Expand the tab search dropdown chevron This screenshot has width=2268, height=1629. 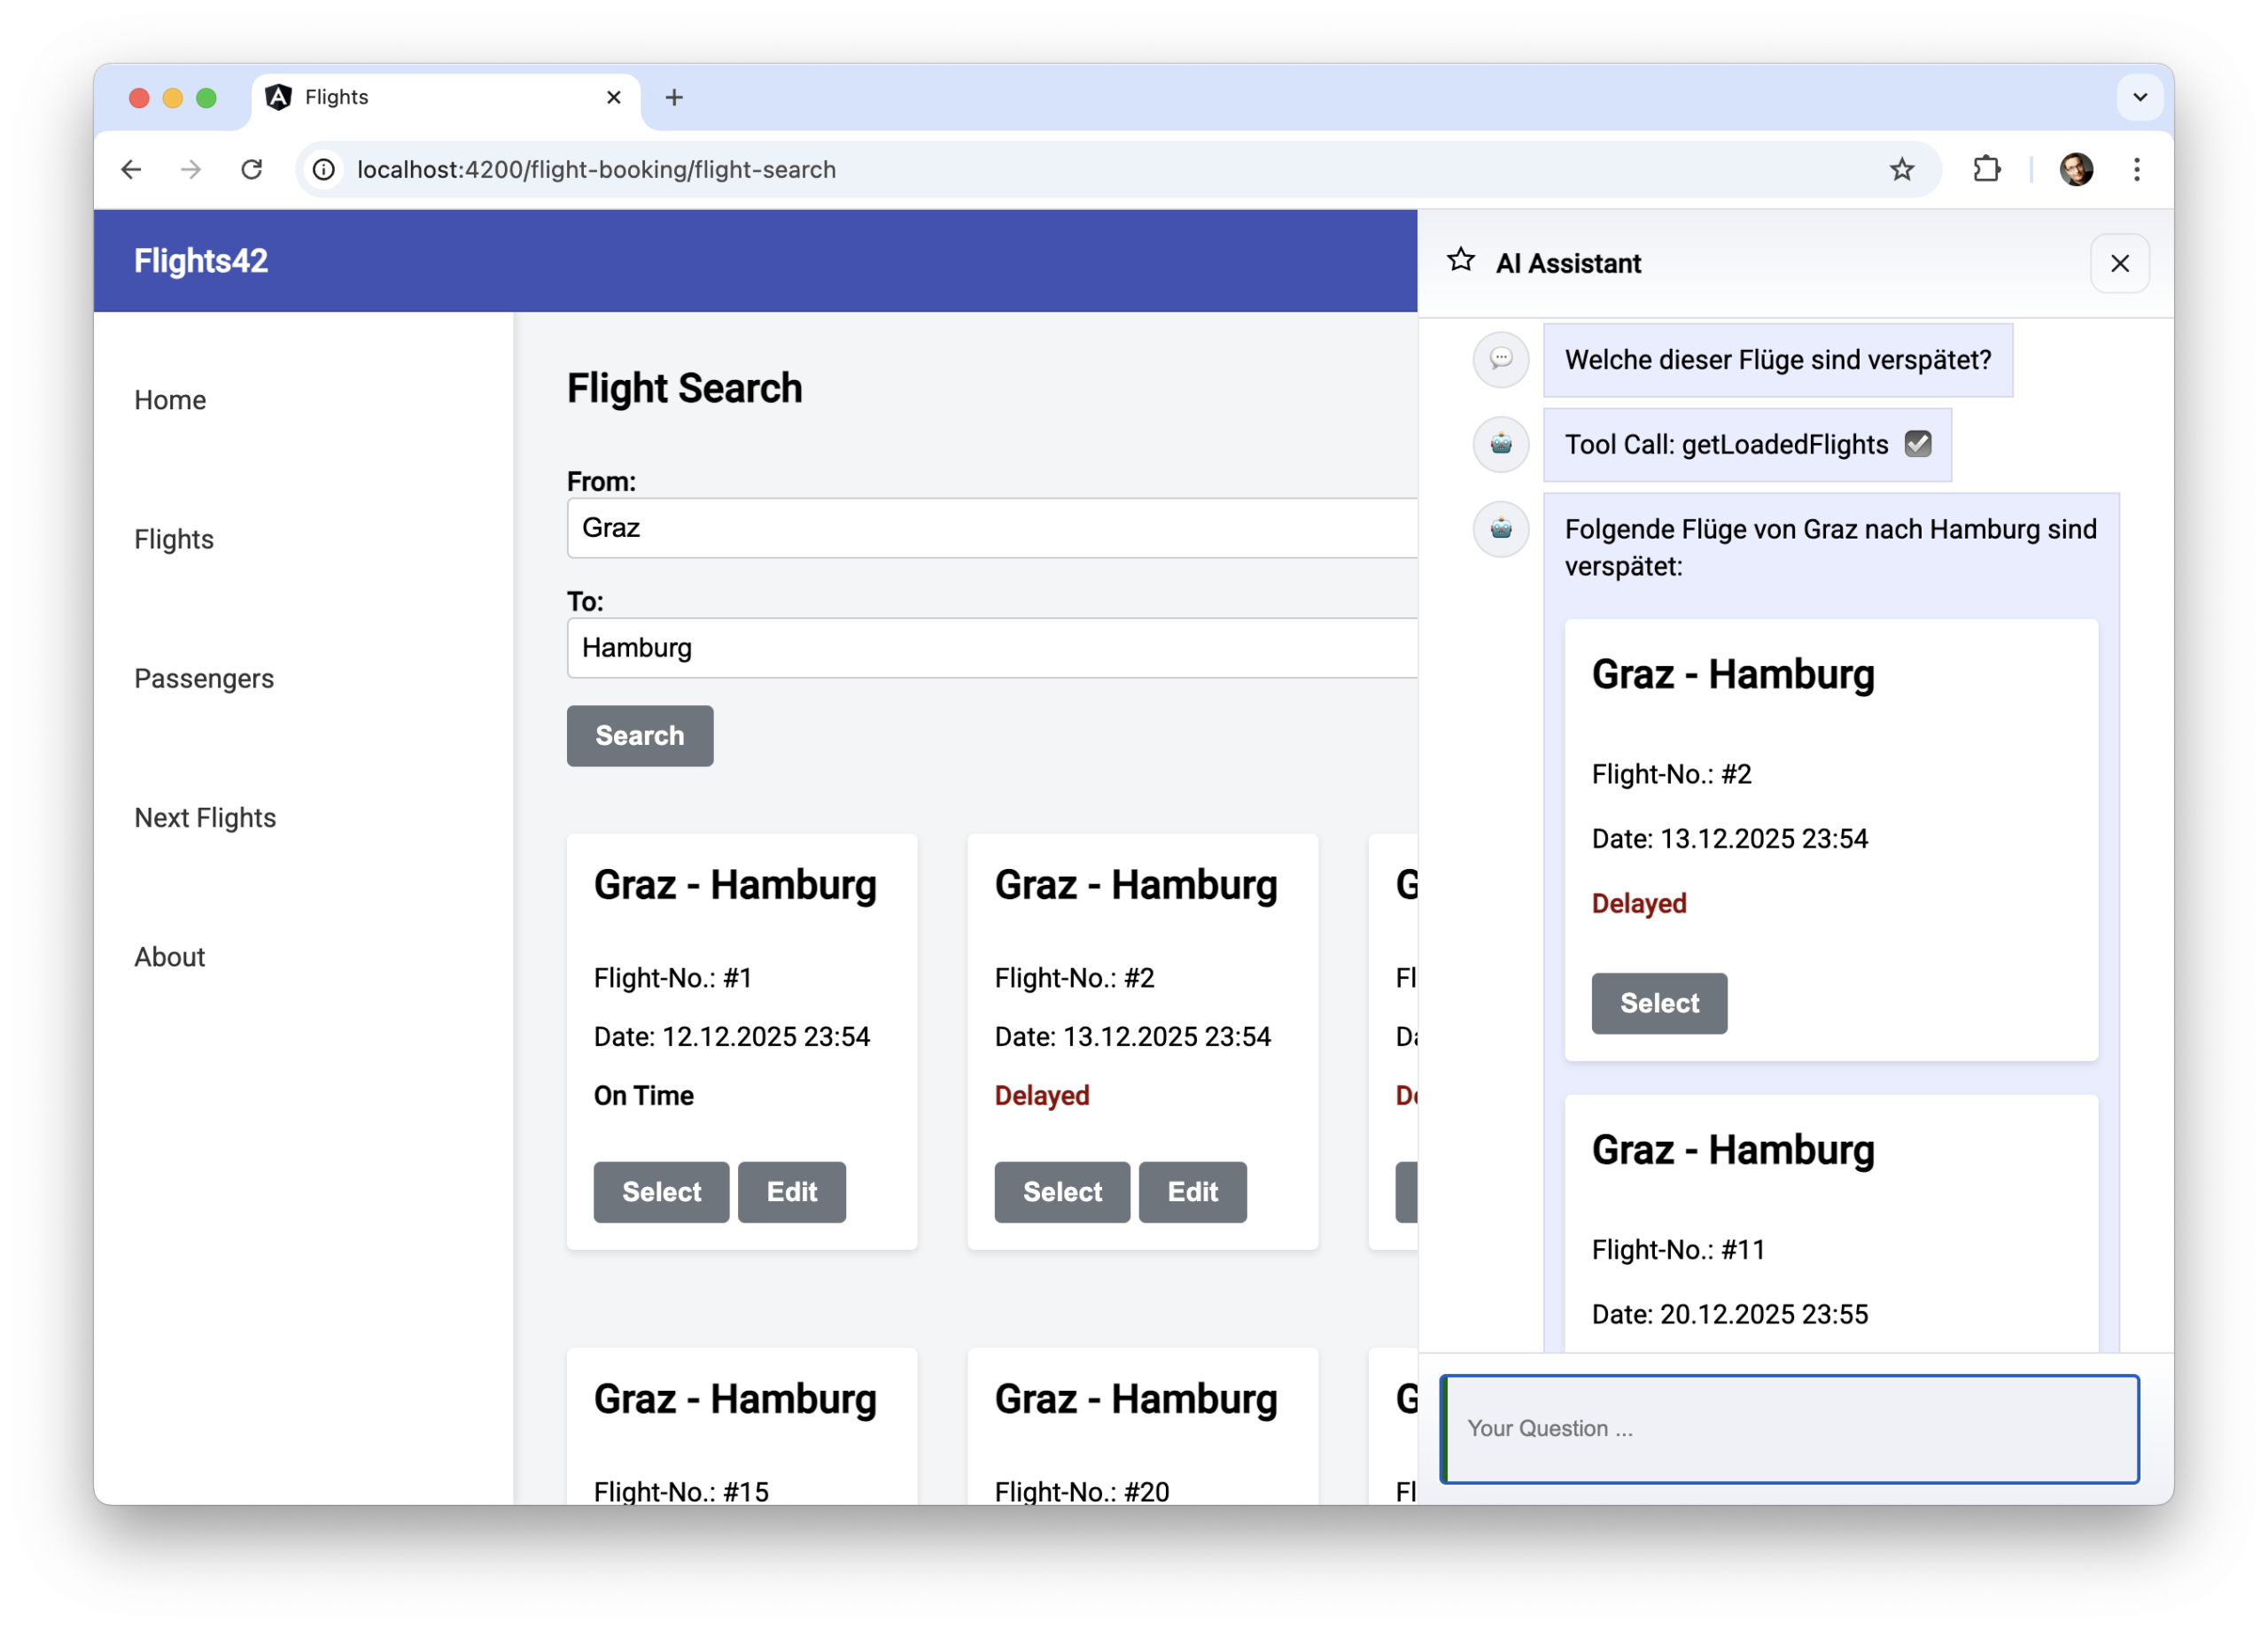(x=2139, y=97)
